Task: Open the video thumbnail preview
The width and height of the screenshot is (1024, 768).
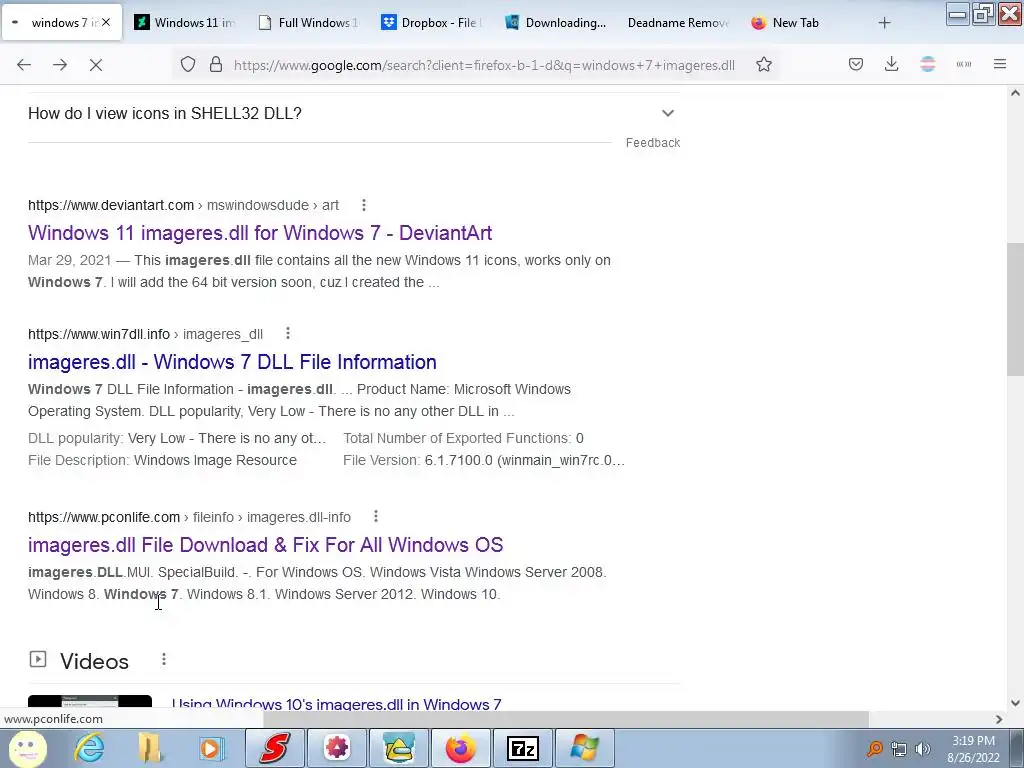Action: tap(90, 703)
